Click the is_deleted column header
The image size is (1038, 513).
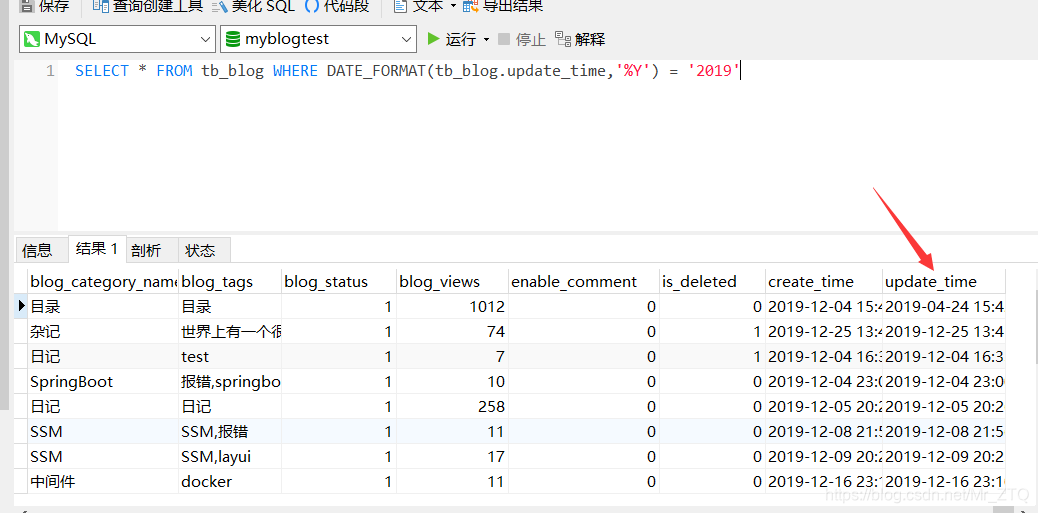coord(712,282)
